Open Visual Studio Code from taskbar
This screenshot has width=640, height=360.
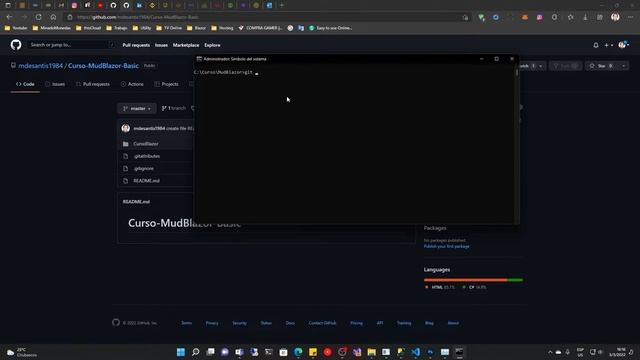pos(416,352)
